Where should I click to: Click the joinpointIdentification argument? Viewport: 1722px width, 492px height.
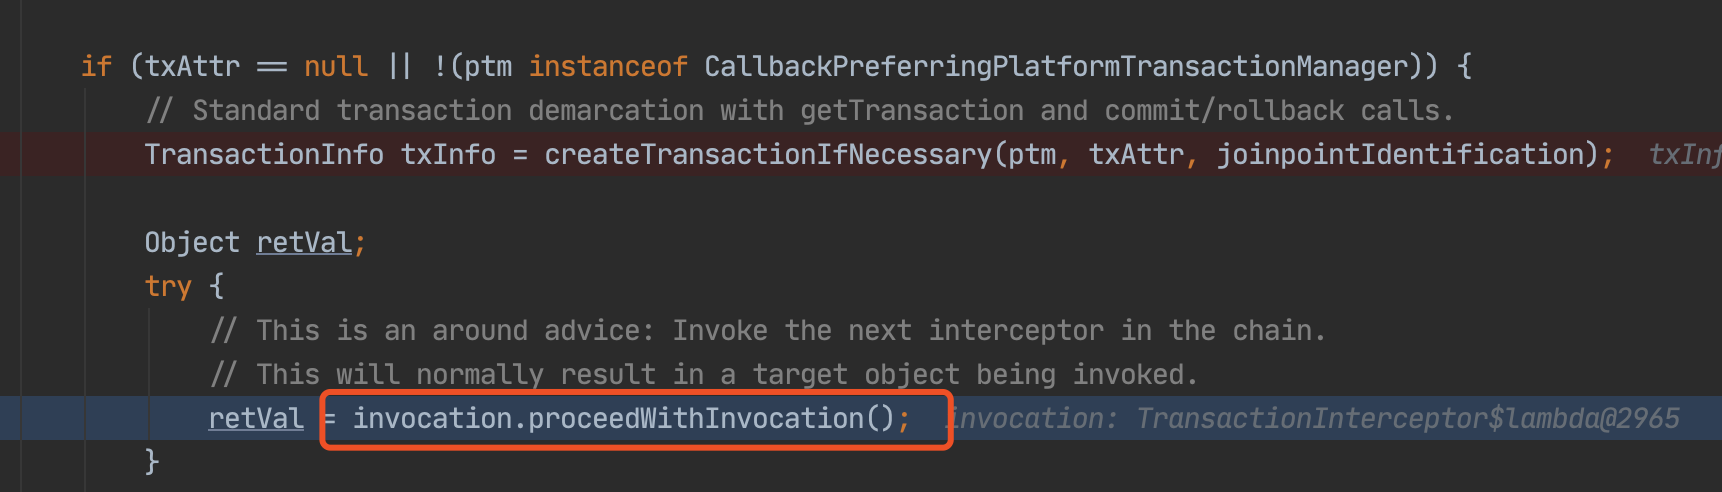1401,154
